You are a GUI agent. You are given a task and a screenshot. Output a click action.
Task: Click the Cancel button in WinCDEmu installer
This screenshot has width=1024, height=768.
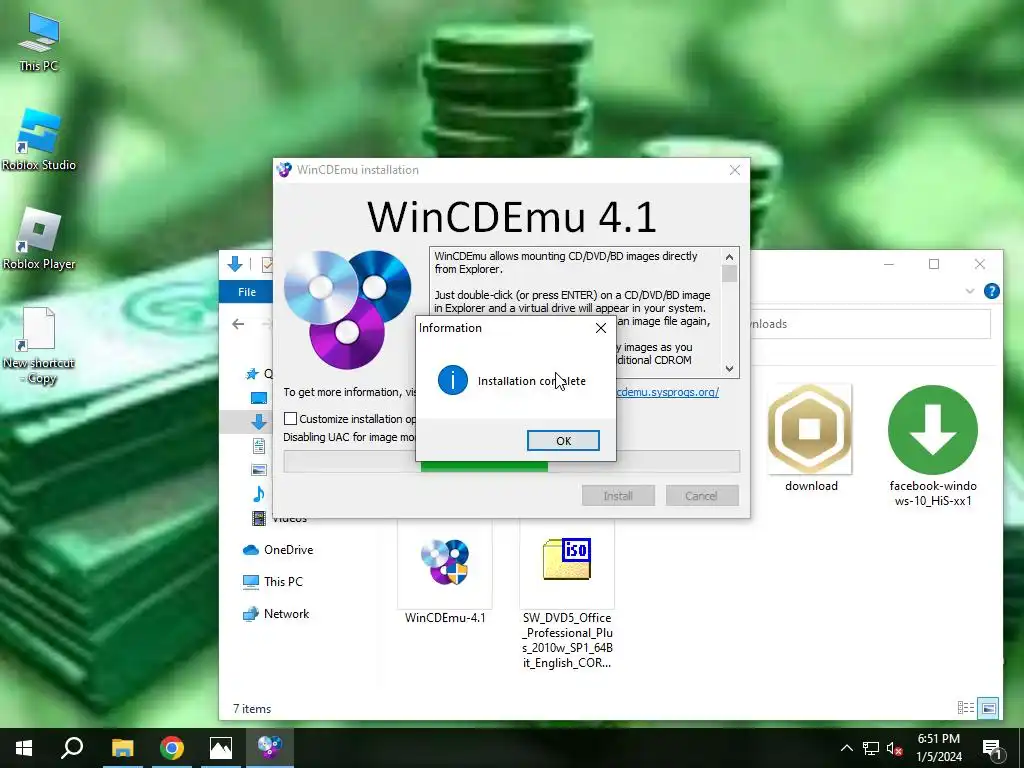701,496
